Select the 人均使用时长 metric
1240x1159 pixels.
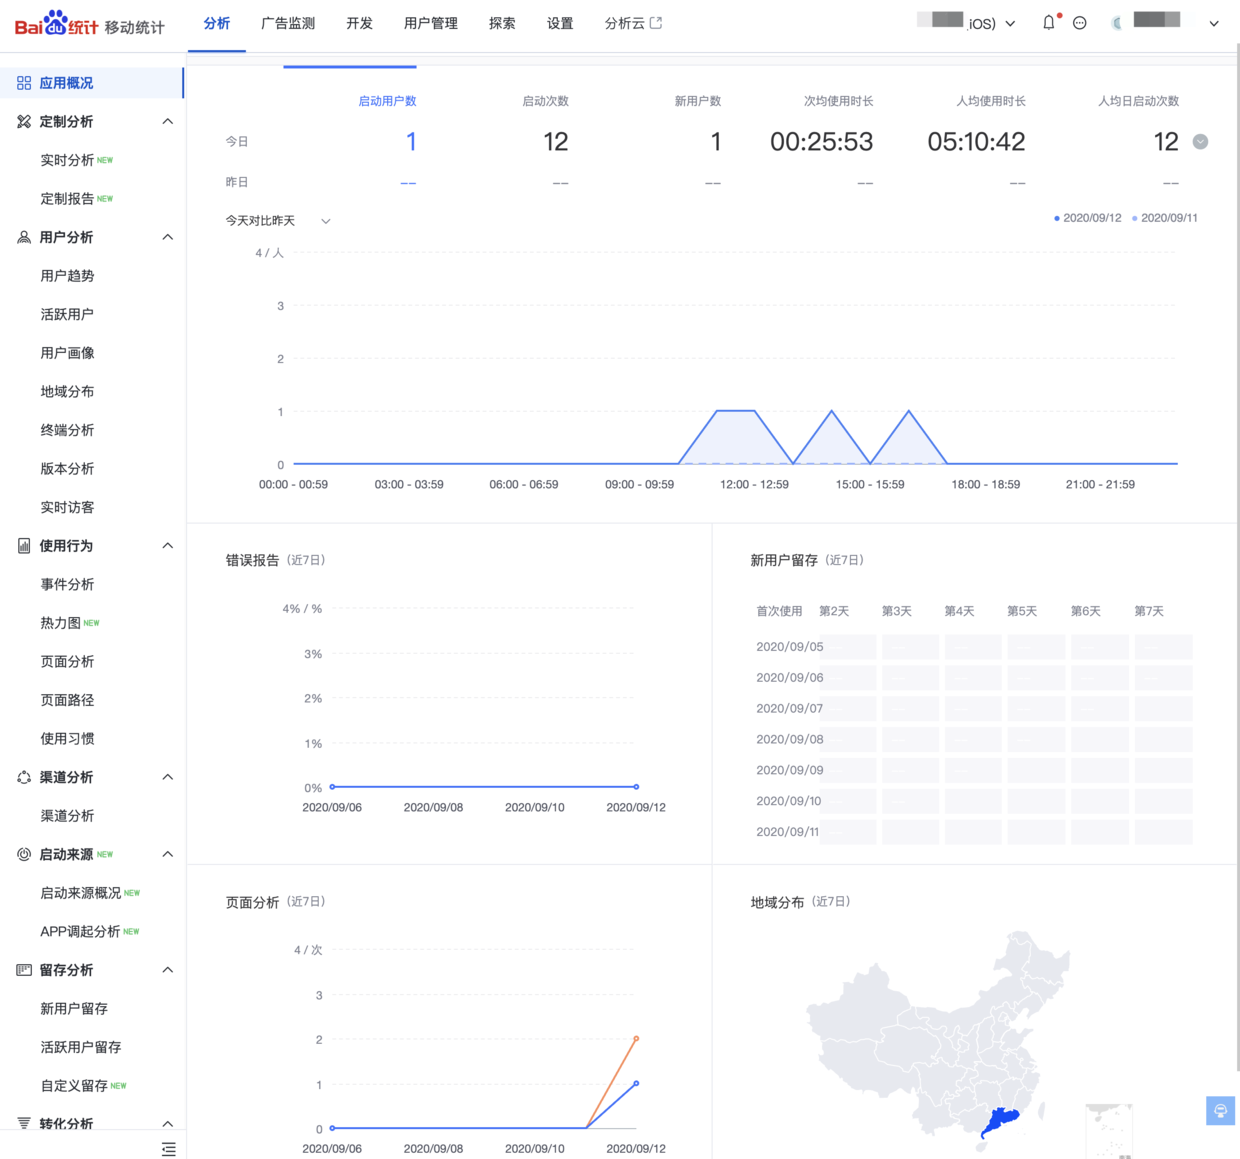coord(991,101)
